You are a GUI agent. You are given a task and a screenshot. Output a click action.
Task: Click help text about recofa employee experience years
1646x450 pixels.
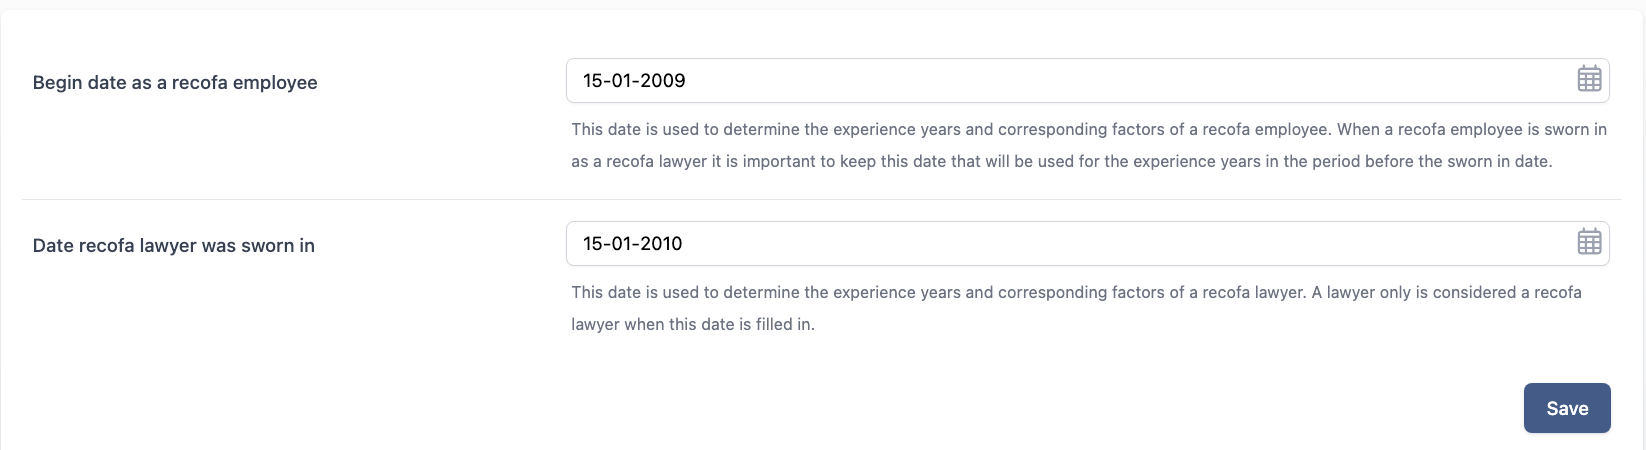tap(1089, 145)
